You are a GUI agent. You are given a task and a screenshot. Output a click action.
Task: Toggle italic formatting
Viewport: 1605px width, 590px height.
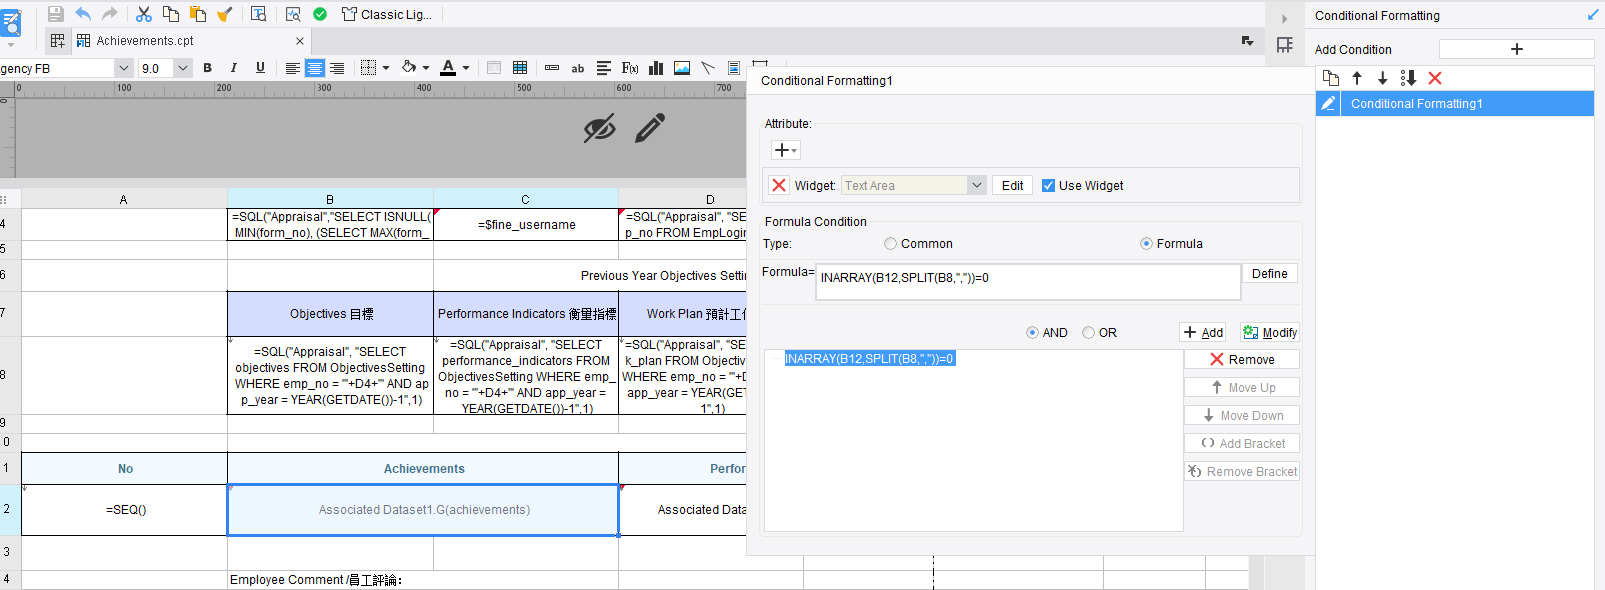[x=233, y=68]
